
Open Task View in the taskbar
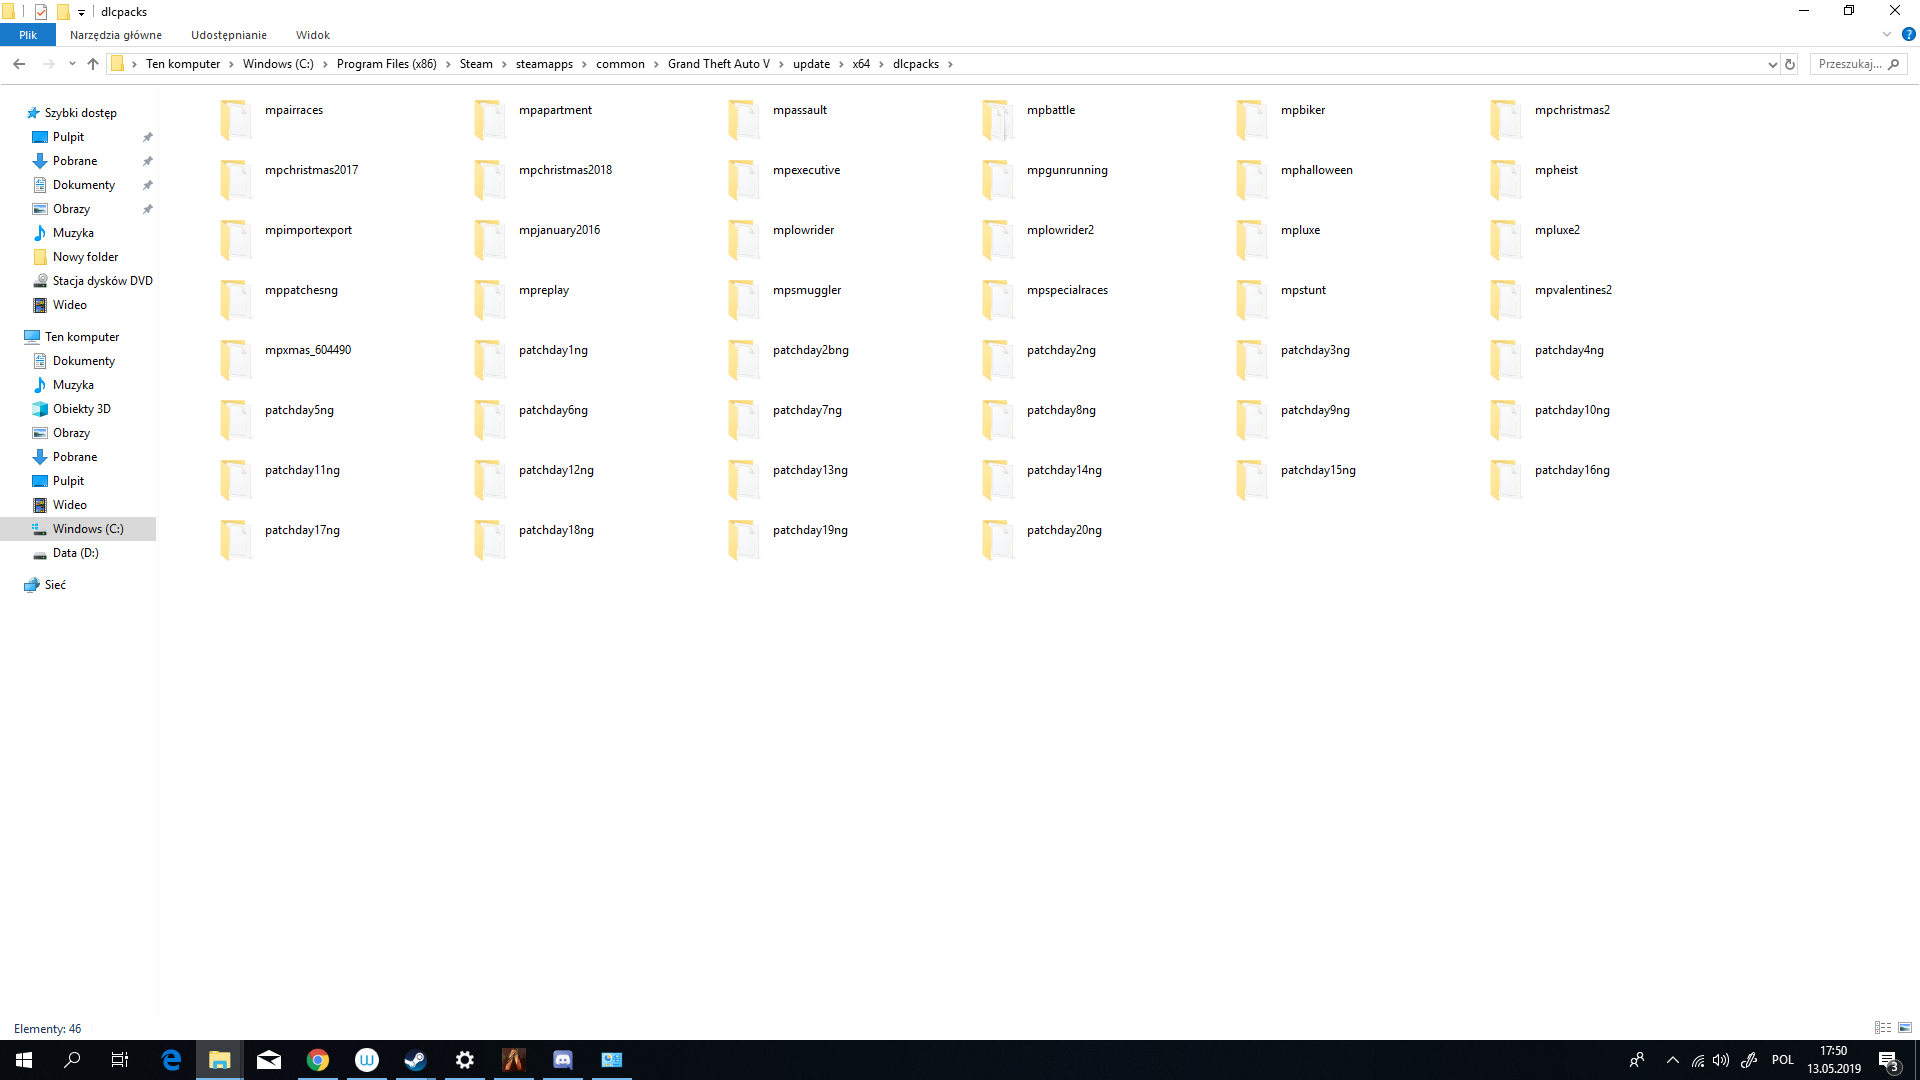[120, 1060]
